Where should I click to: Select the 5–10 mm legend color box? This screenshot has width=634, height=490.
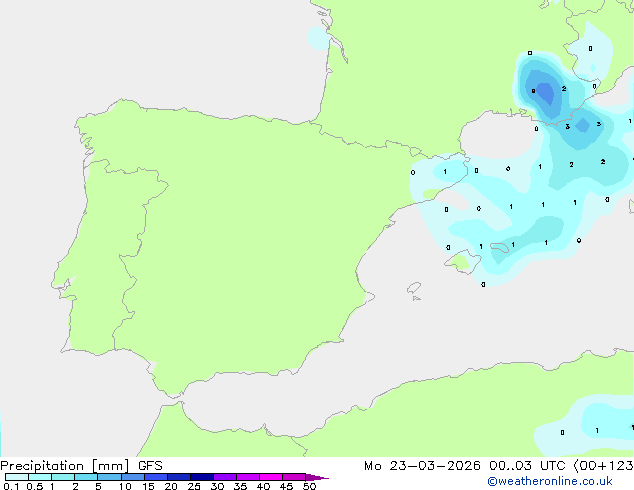[109, 477]
